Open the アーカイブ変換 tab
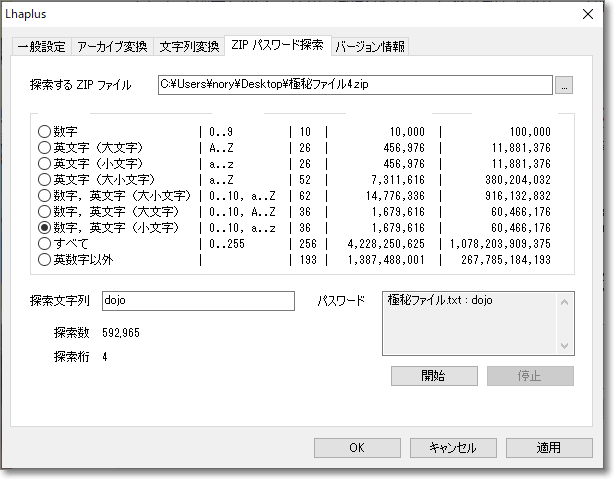The width and height of the screenshot is (614, 479). tap(112, 47)
